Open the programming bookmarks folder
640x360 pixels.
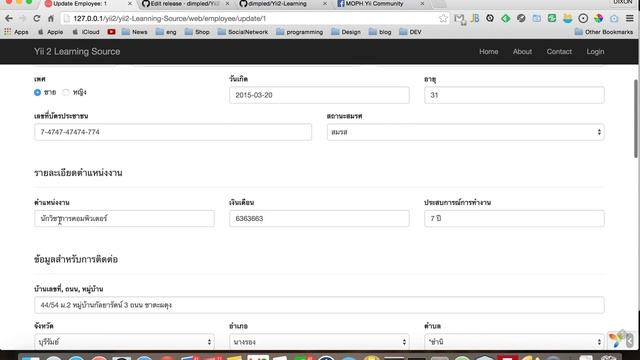tap(300, 32)
